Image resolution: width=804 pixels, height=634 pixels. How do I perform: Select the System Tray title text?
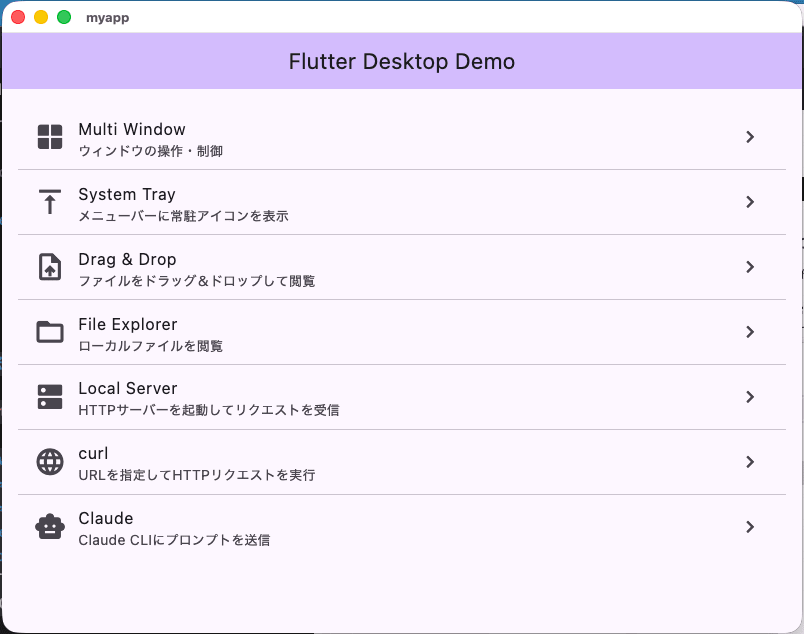(127, 194)
